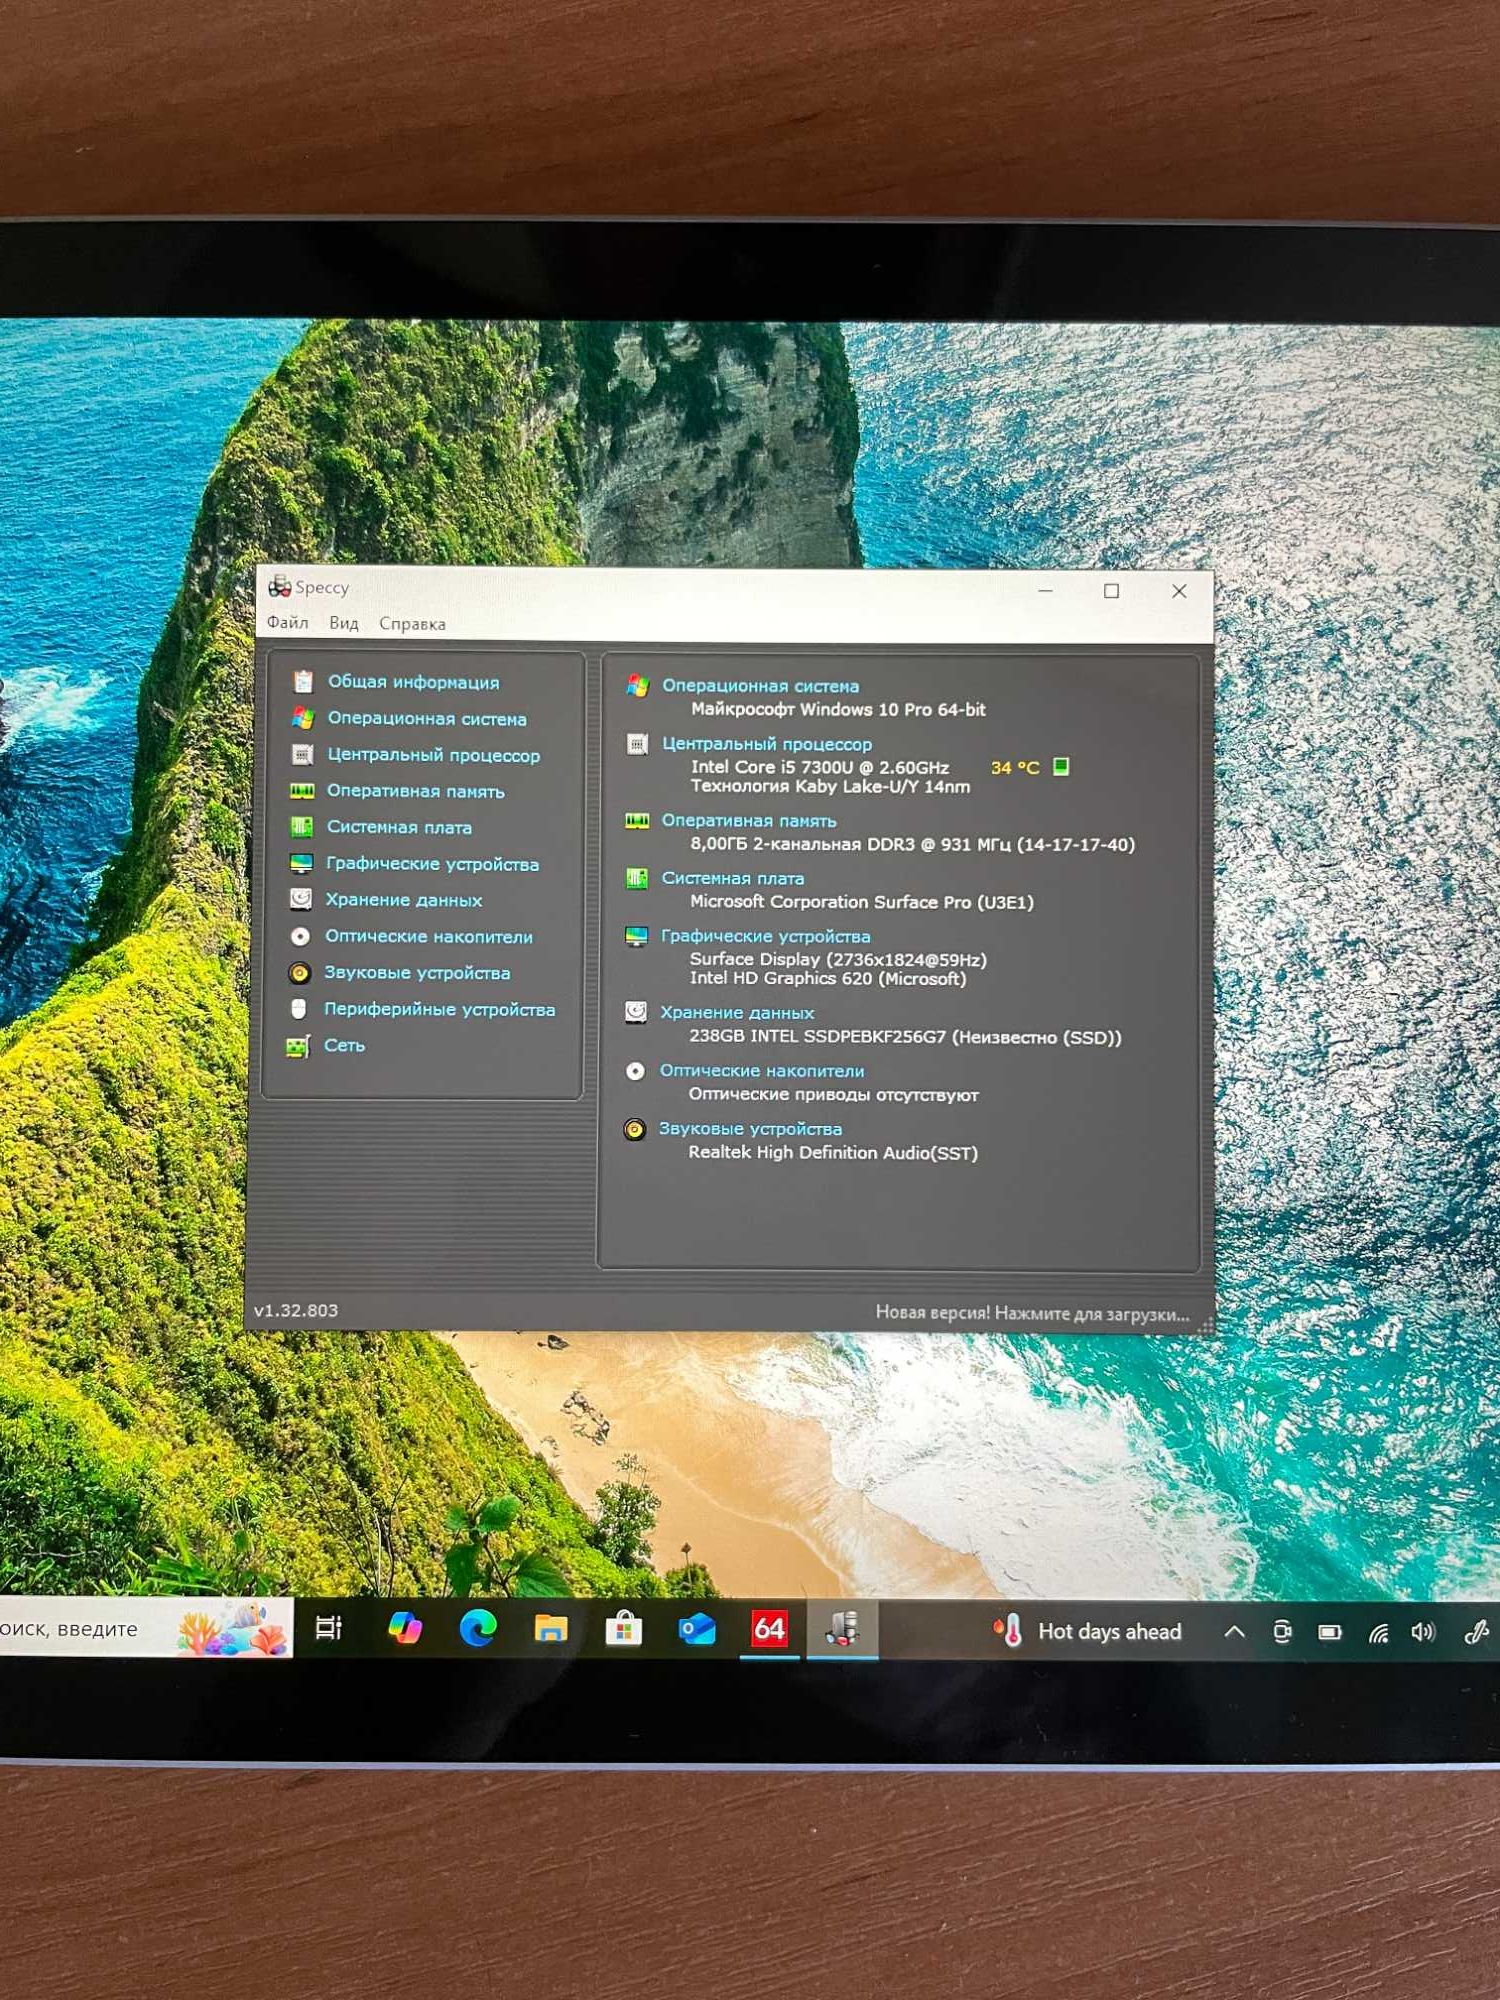Click the network card icon beside Сеть
Screen dimensions: 1500x2000
298,1045
